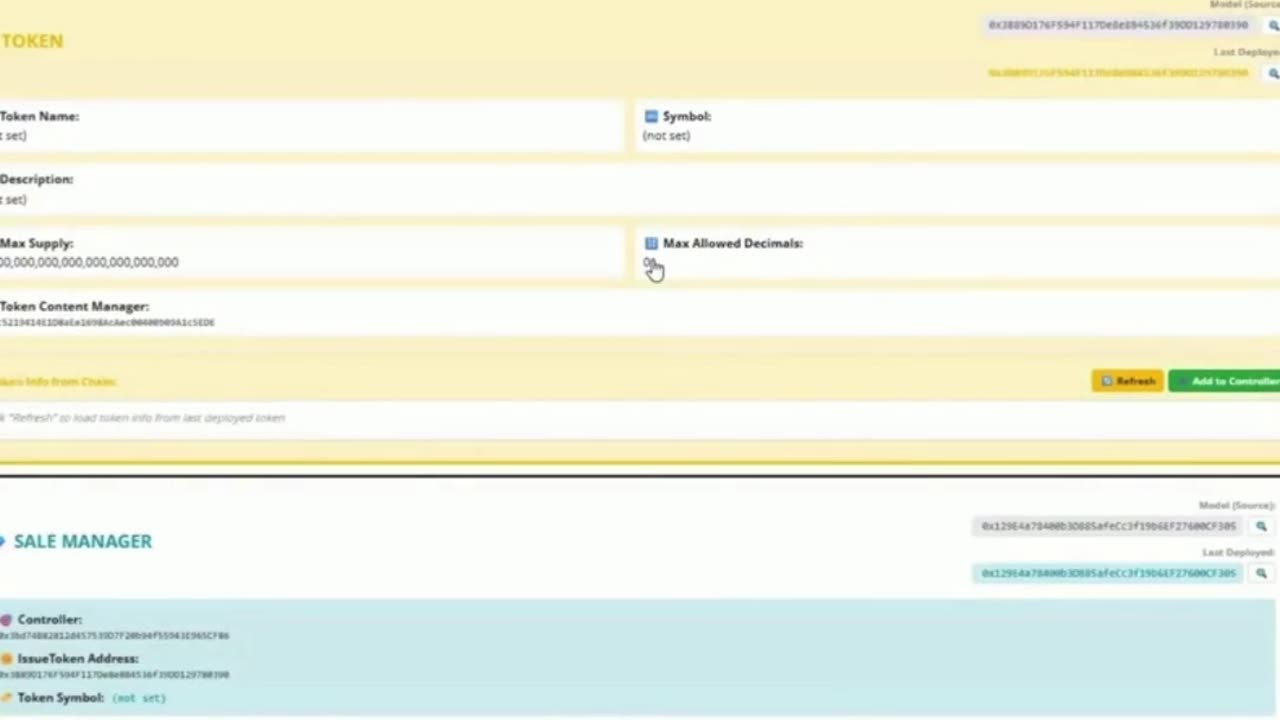
Task: Click the Max Supply value
Action: (x=89, y=262)
